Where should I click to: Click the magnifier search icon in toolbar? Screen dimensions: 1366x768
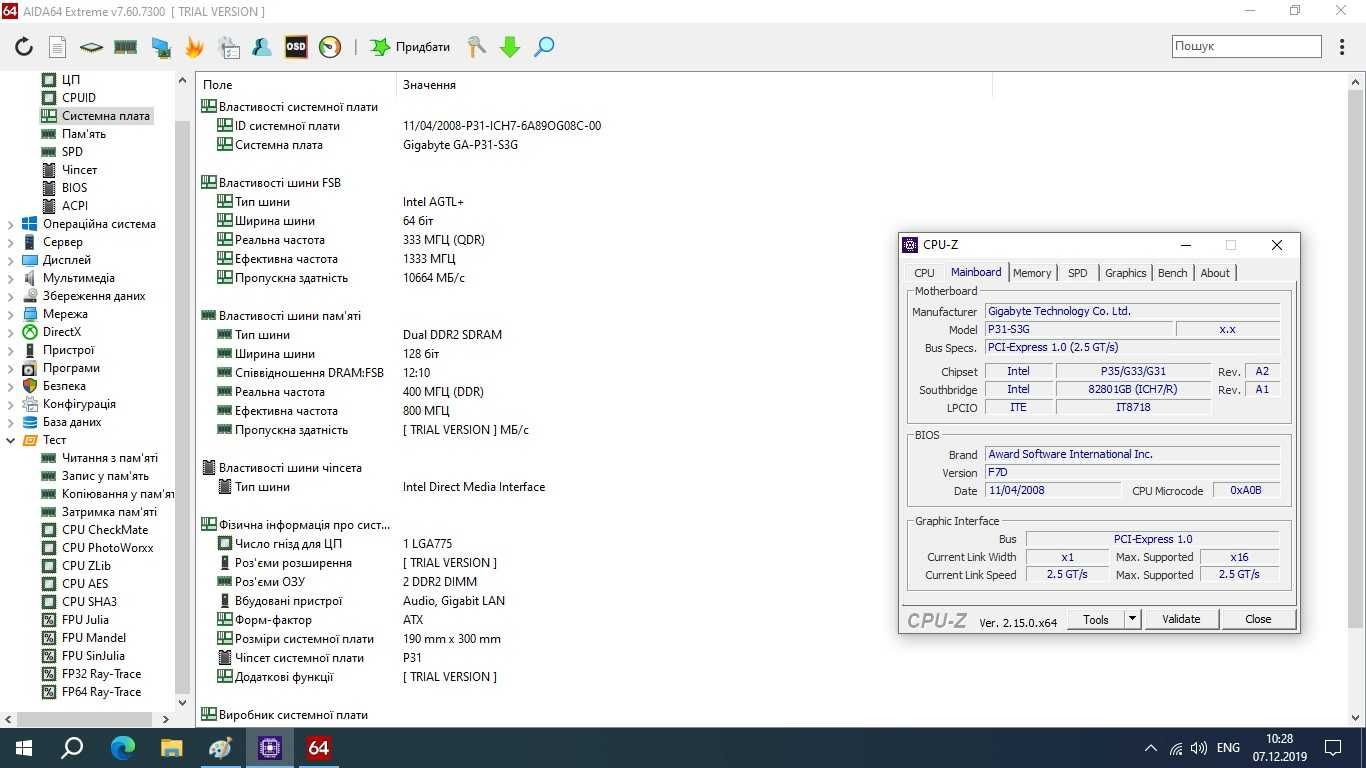pos(544,47)
